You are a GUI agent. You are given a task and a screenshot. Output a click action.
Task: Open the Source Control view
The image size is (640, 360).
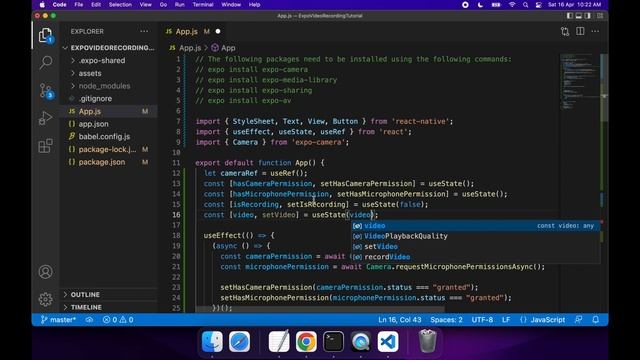coord(46,91)
